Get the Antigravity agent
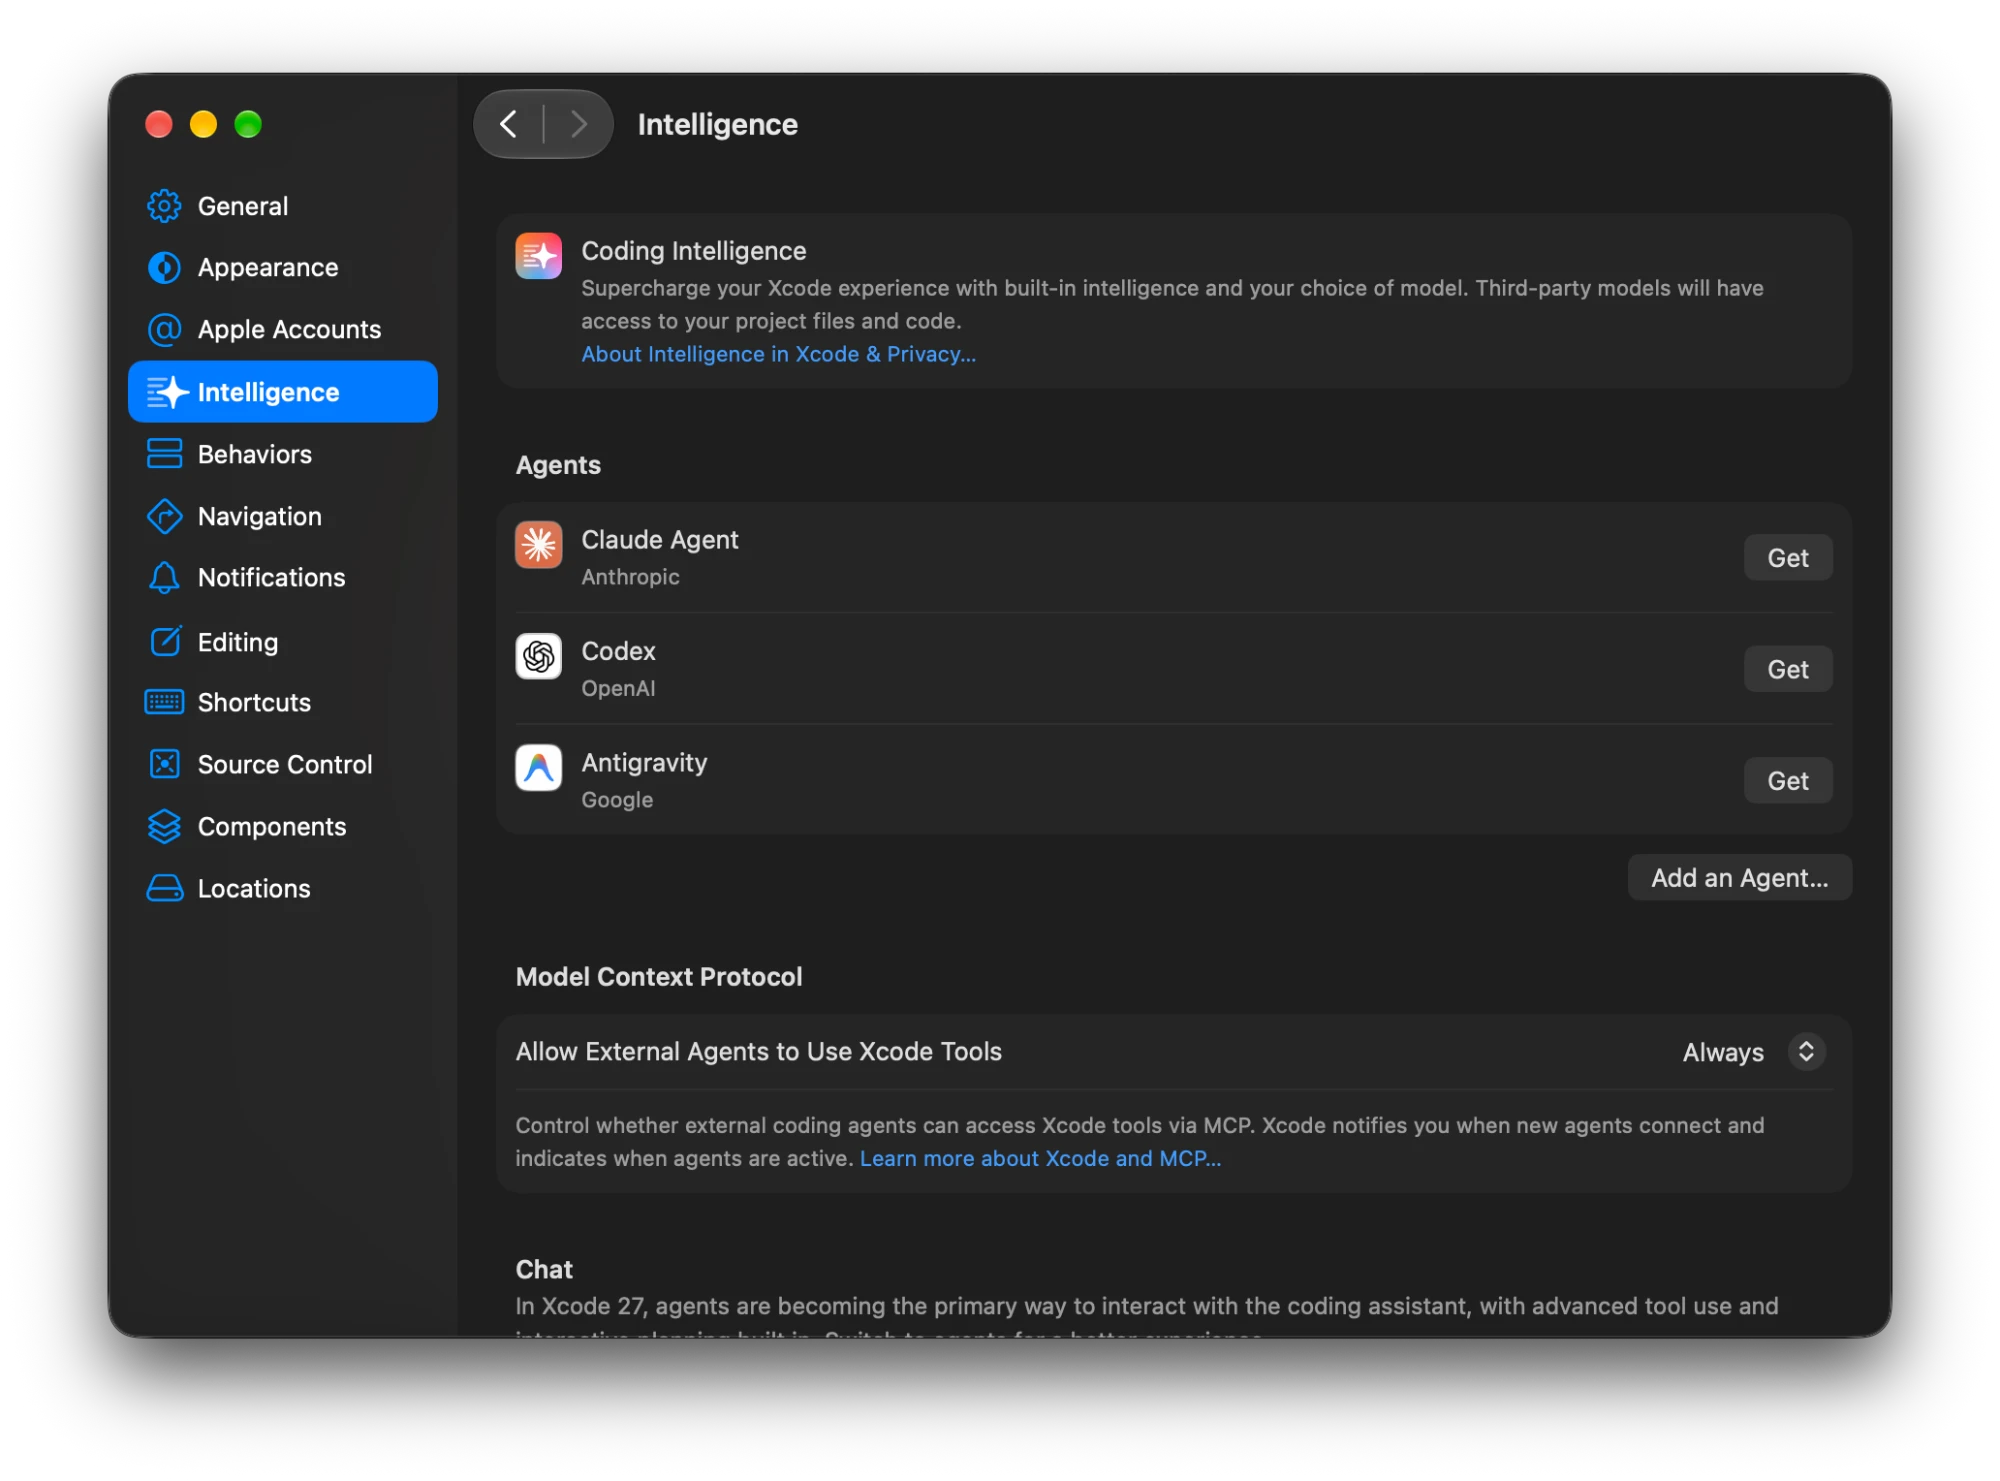This screenshot has height=1481, width=2000. pos(1788,781)
